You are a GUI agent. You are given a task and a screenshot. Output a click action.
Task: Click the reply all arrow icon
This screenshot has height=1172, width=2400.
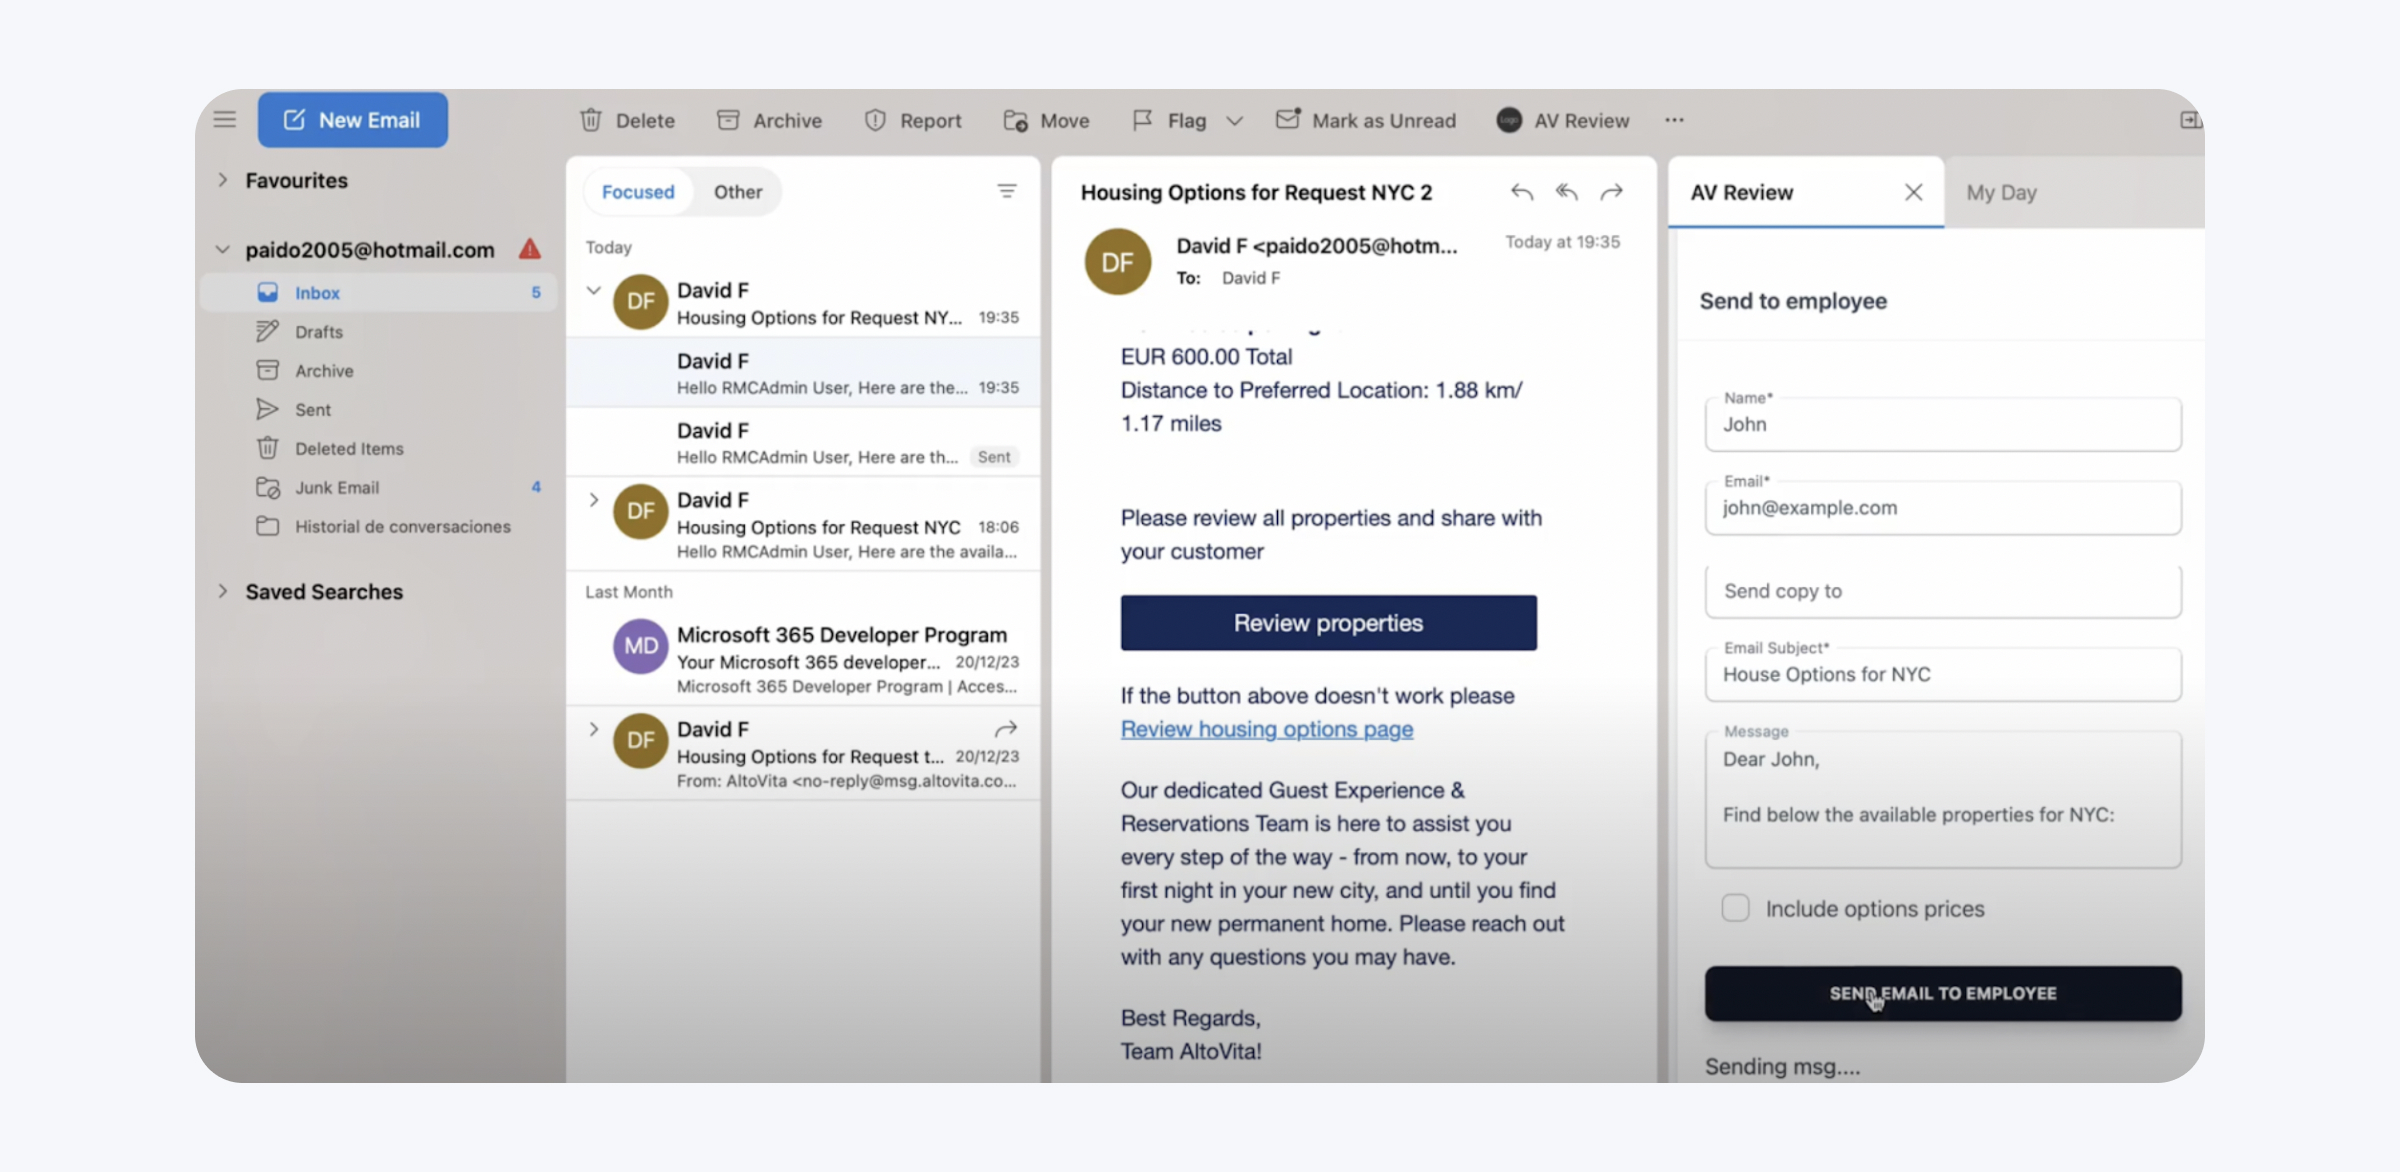click(1566, 192)
